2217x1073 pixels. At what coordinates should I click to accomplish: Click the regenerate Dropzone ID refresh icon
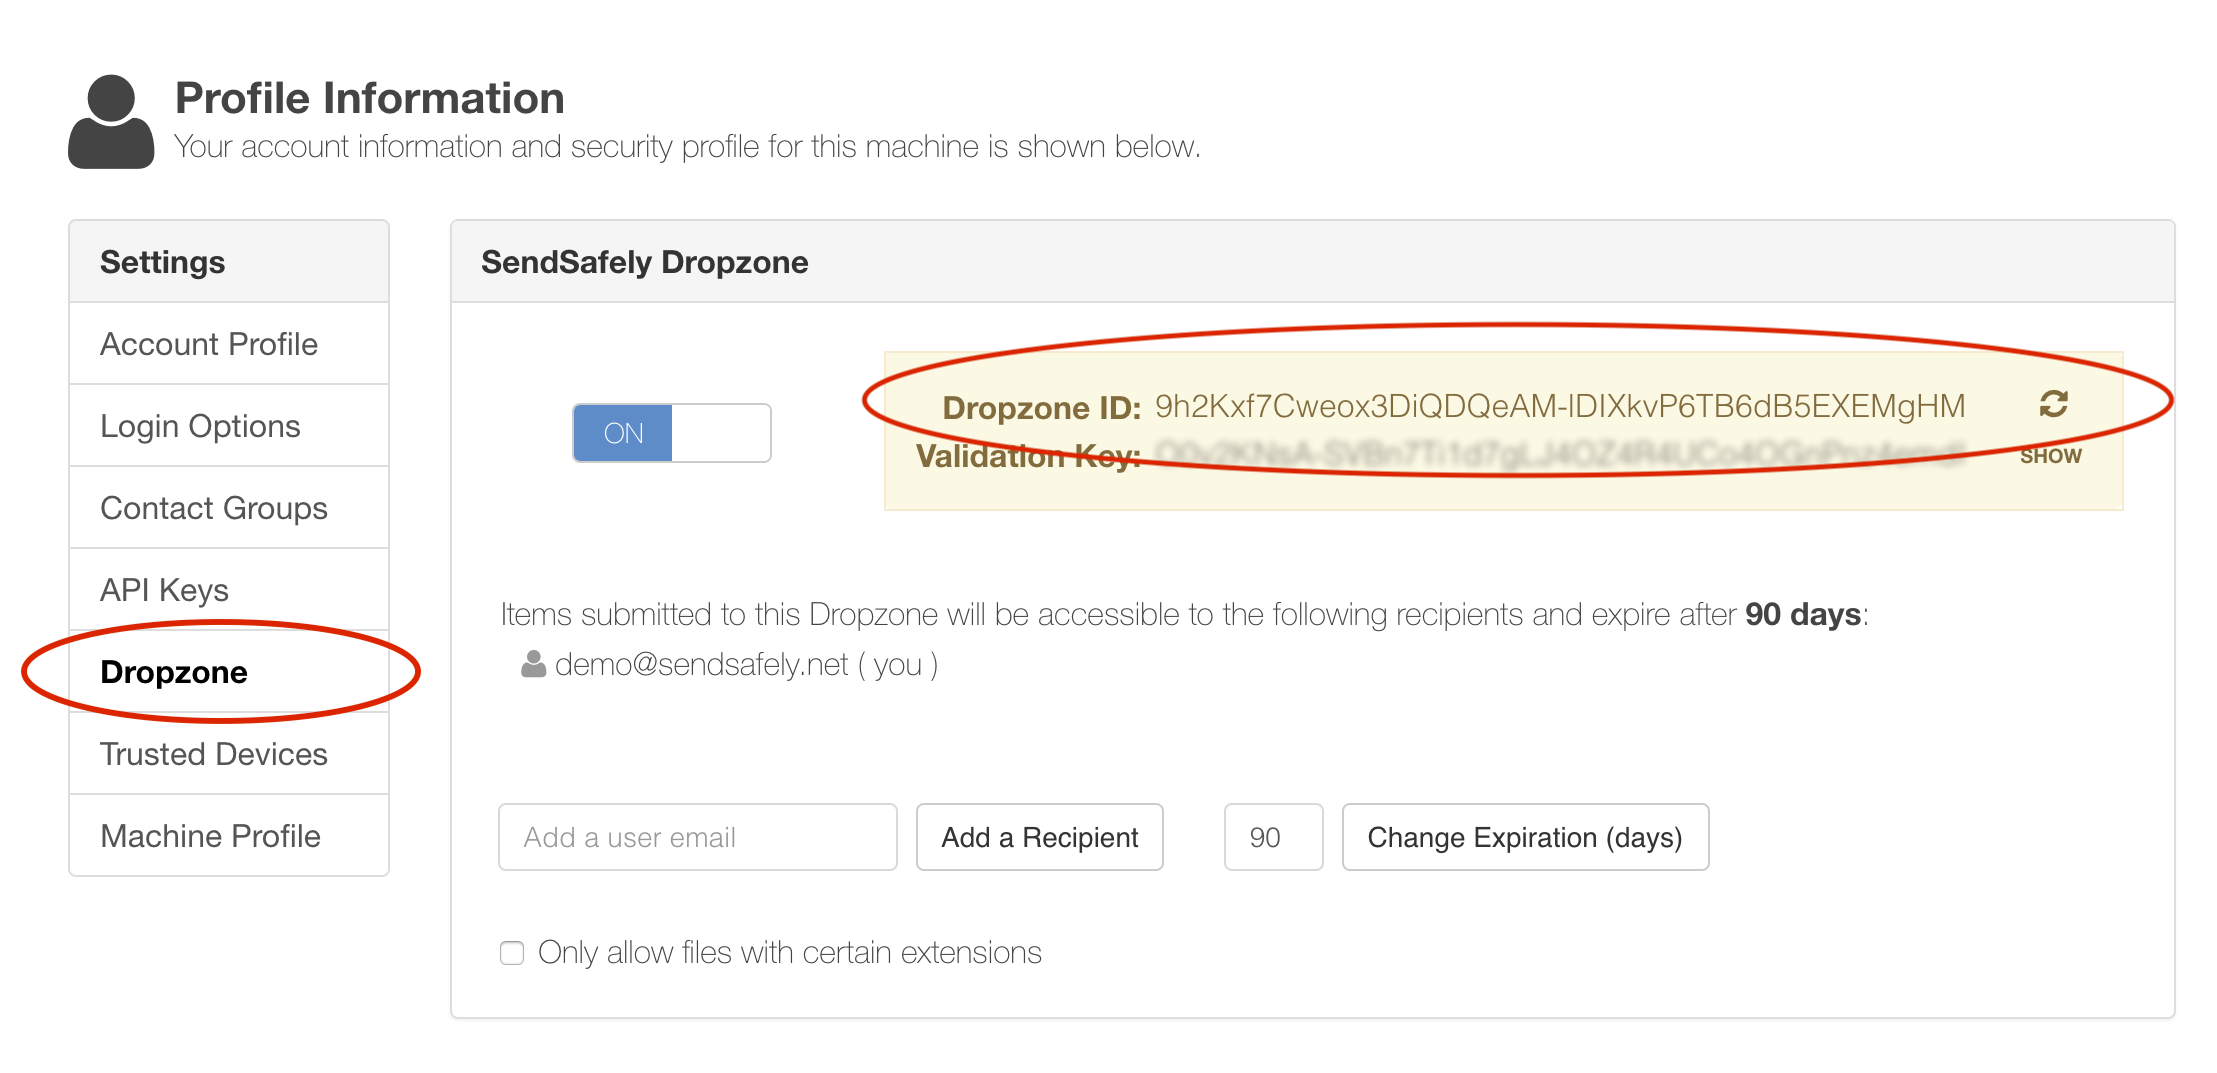[x=2053, y=404]
